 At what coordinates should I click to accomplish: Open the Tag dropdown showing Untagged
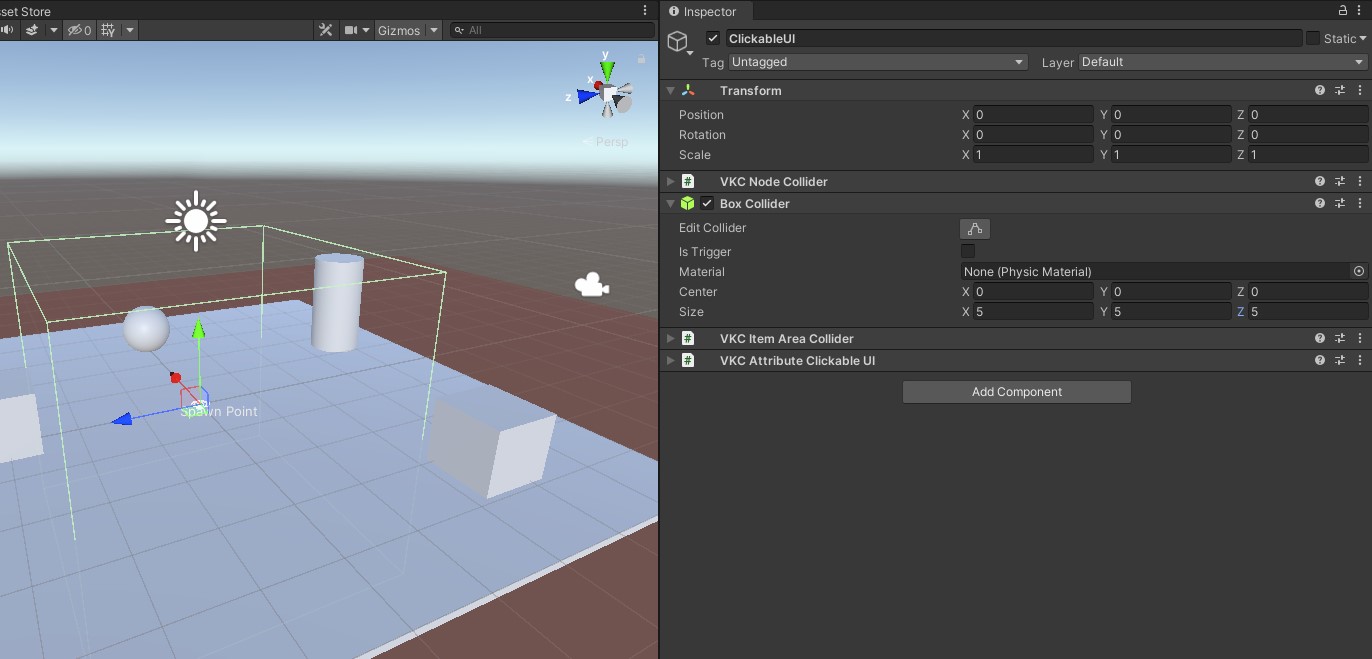[x=877, y=62]
